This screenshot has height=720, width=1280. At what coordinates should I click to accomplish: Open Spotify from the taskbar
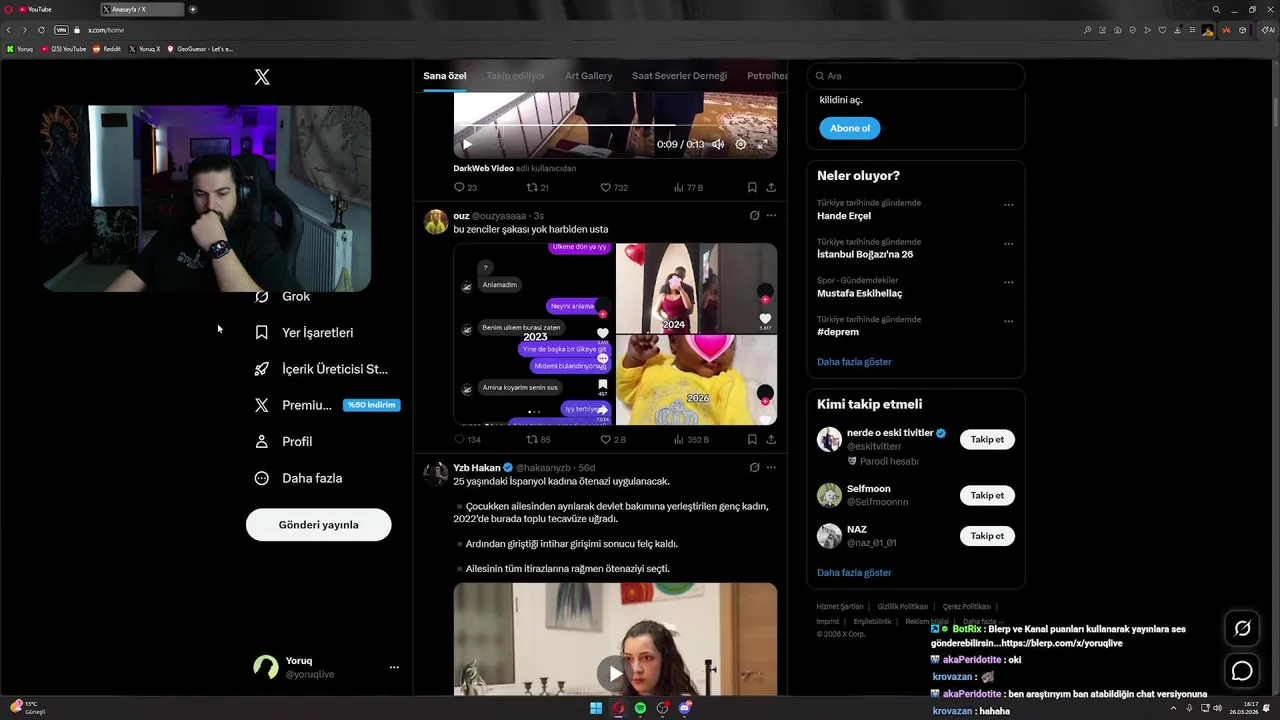coord(640,708)
